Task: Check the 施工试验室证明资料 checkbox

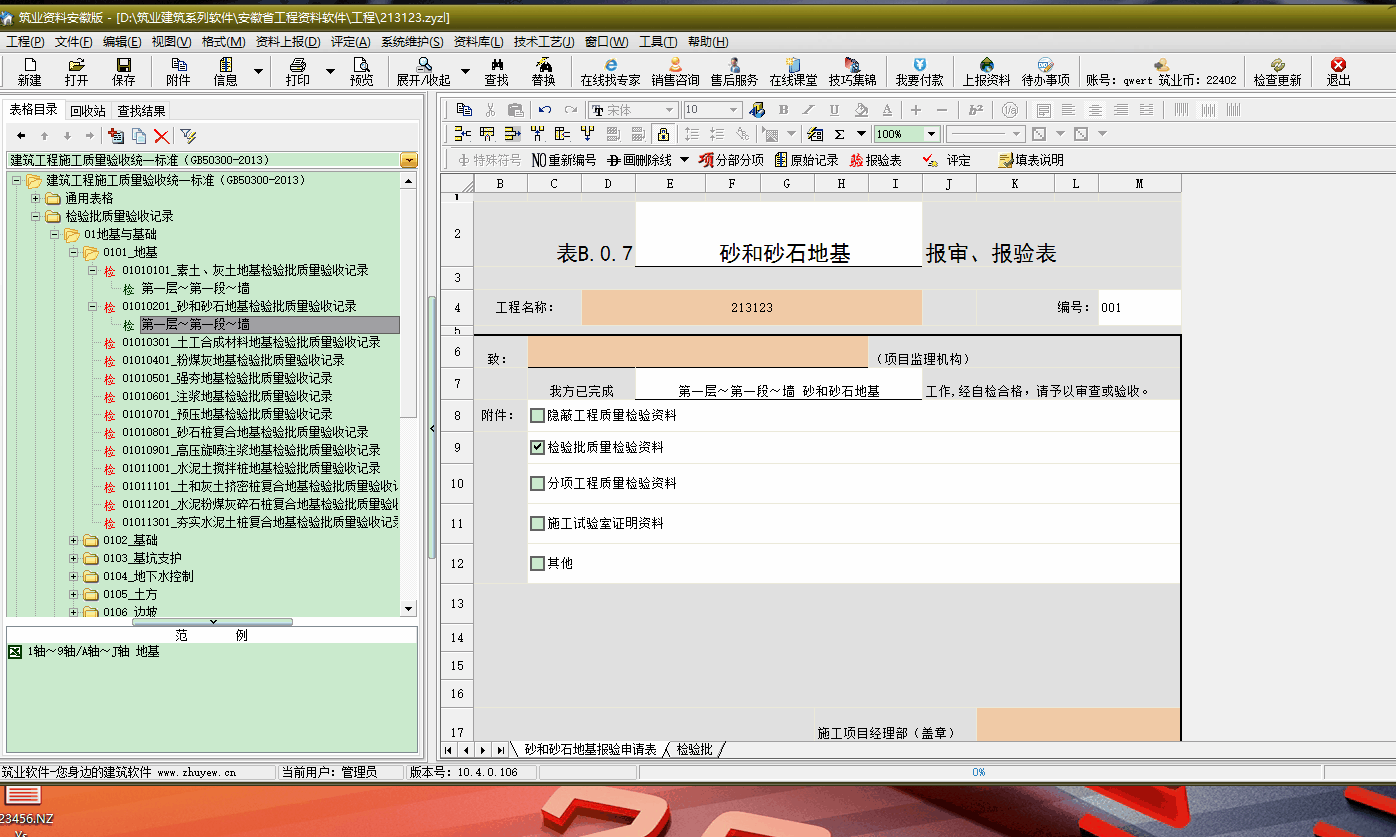Action: 538,523
